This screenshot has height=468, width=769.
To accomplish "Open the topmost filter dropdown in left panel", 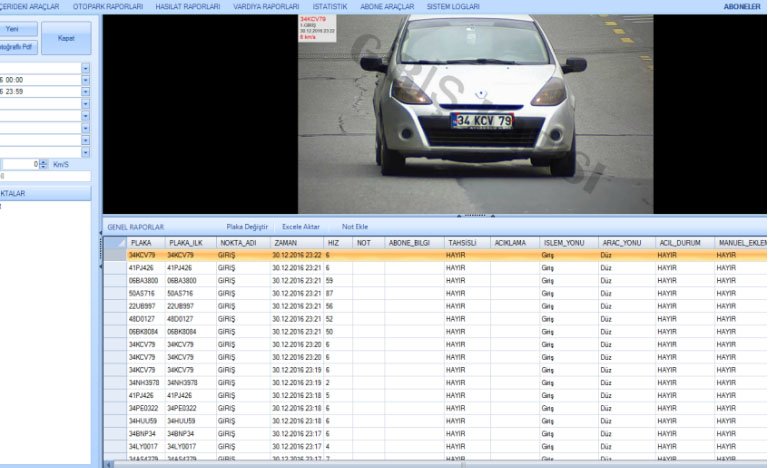I will pyautogui.click(x=86, y=67).
